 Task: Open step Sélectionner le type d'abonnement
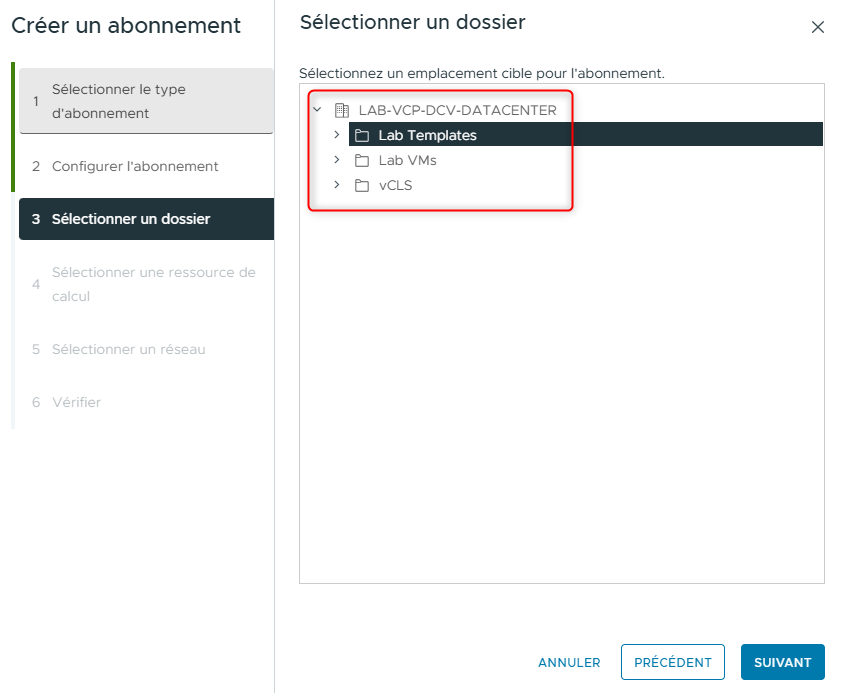click(x=146, y=101)
